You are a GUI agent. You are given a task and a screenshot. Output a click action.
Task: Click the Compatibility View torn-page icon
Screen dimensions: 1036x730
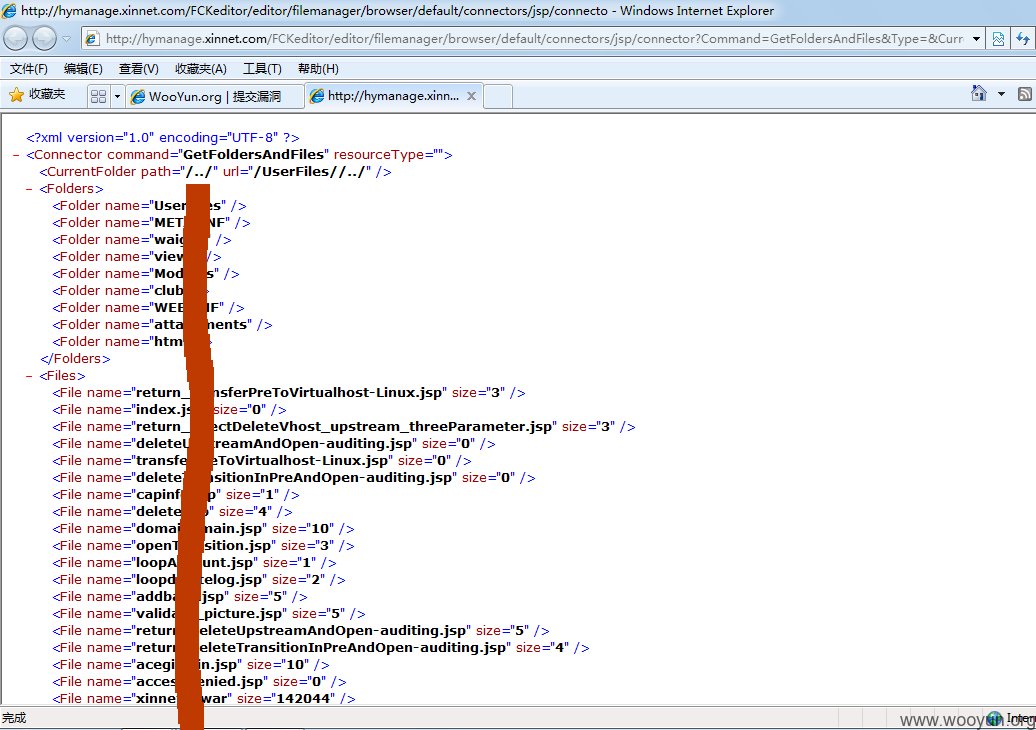(998, 39)
